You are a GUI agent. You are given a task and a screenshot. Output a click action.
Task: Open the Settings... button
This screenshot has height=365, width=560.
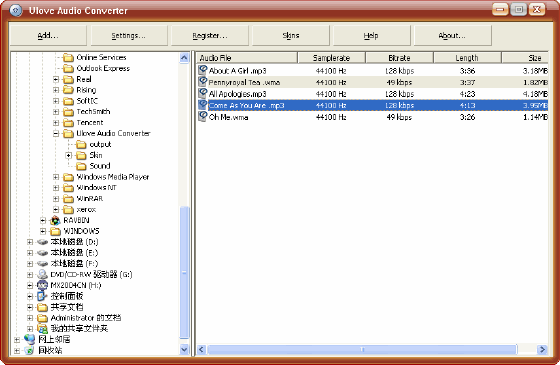coord(129,35)
